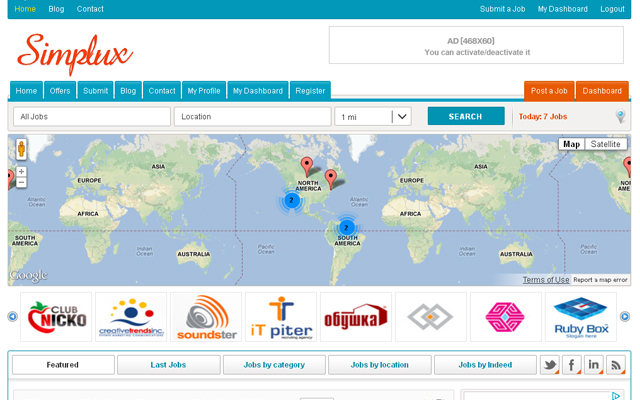The width and height of the screenshot is (640, 400).
Task: Open the Register navigation tab
Action: 310,91
